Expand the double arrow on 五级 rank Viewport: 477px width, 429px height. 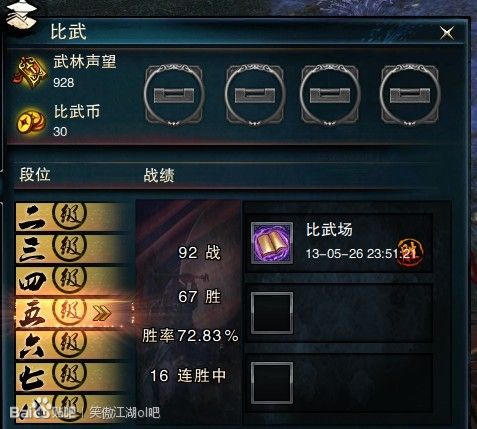(102, 313)
